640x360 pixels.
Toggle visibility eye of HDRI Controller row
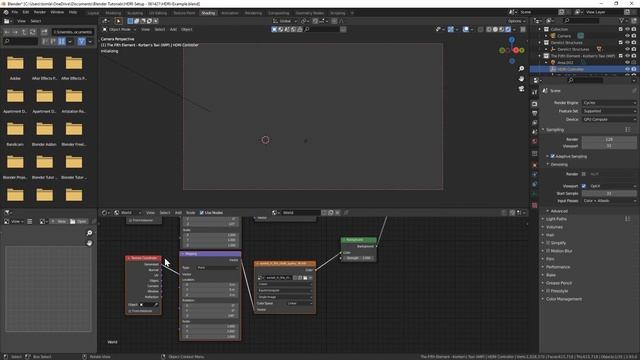pyautogui.click(x=627, y=69)
